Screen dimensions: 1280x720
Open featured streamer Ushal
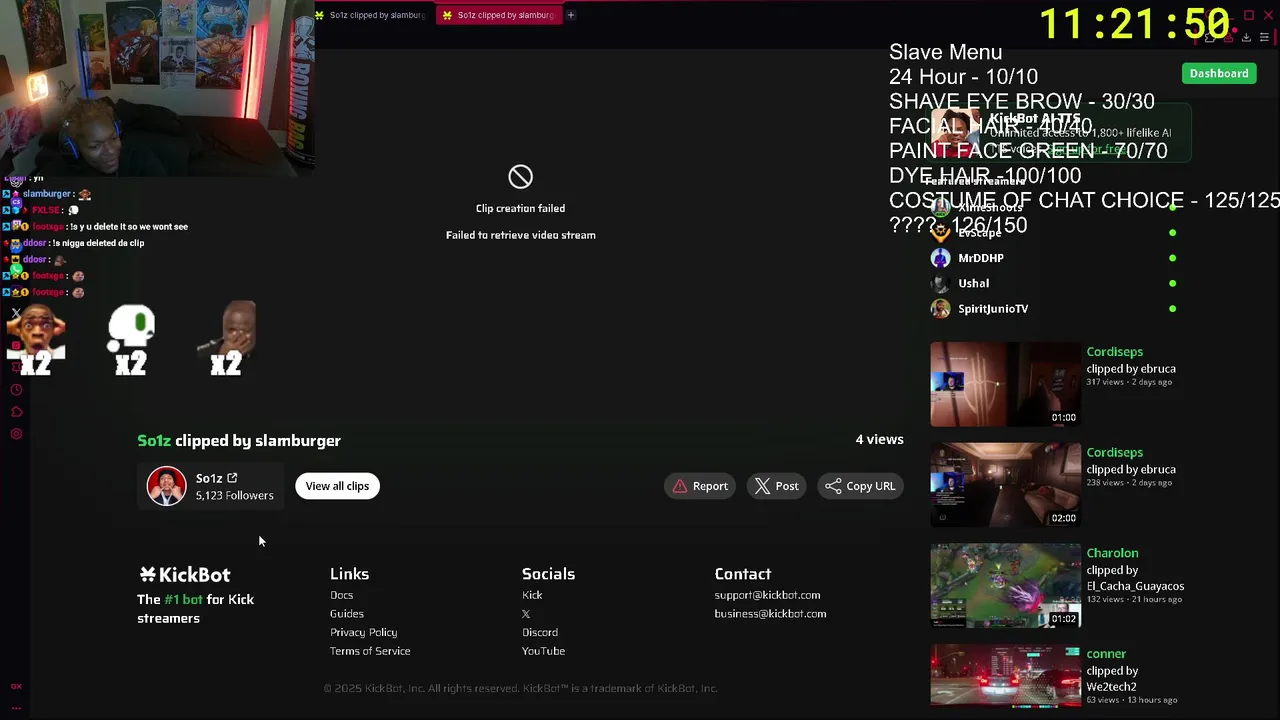pos(973,283)
